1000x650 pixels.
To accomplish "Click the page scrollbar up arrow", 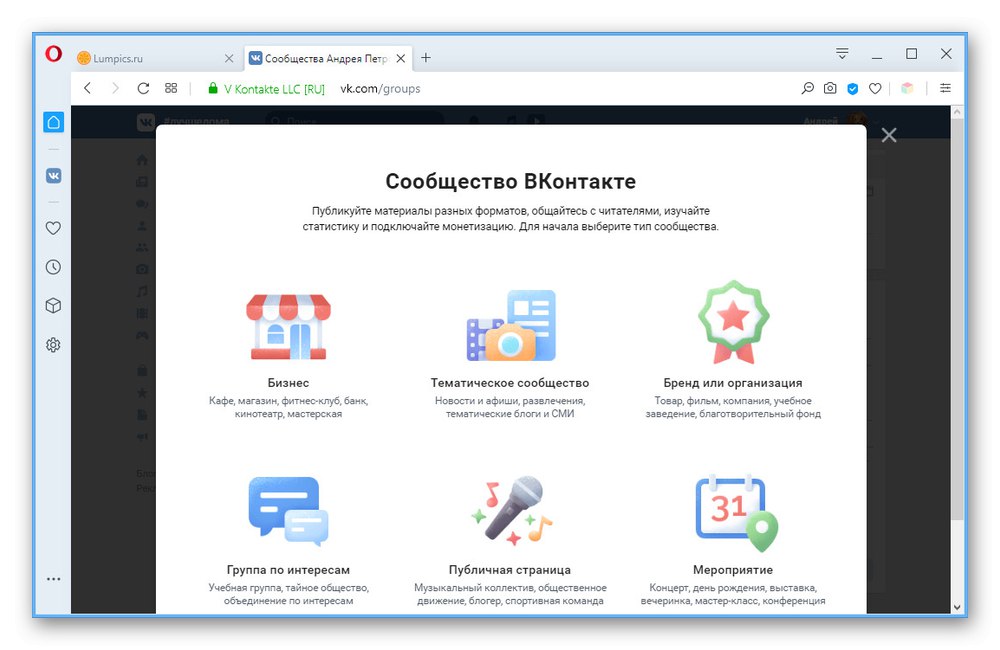I will (x=957, y=112).
